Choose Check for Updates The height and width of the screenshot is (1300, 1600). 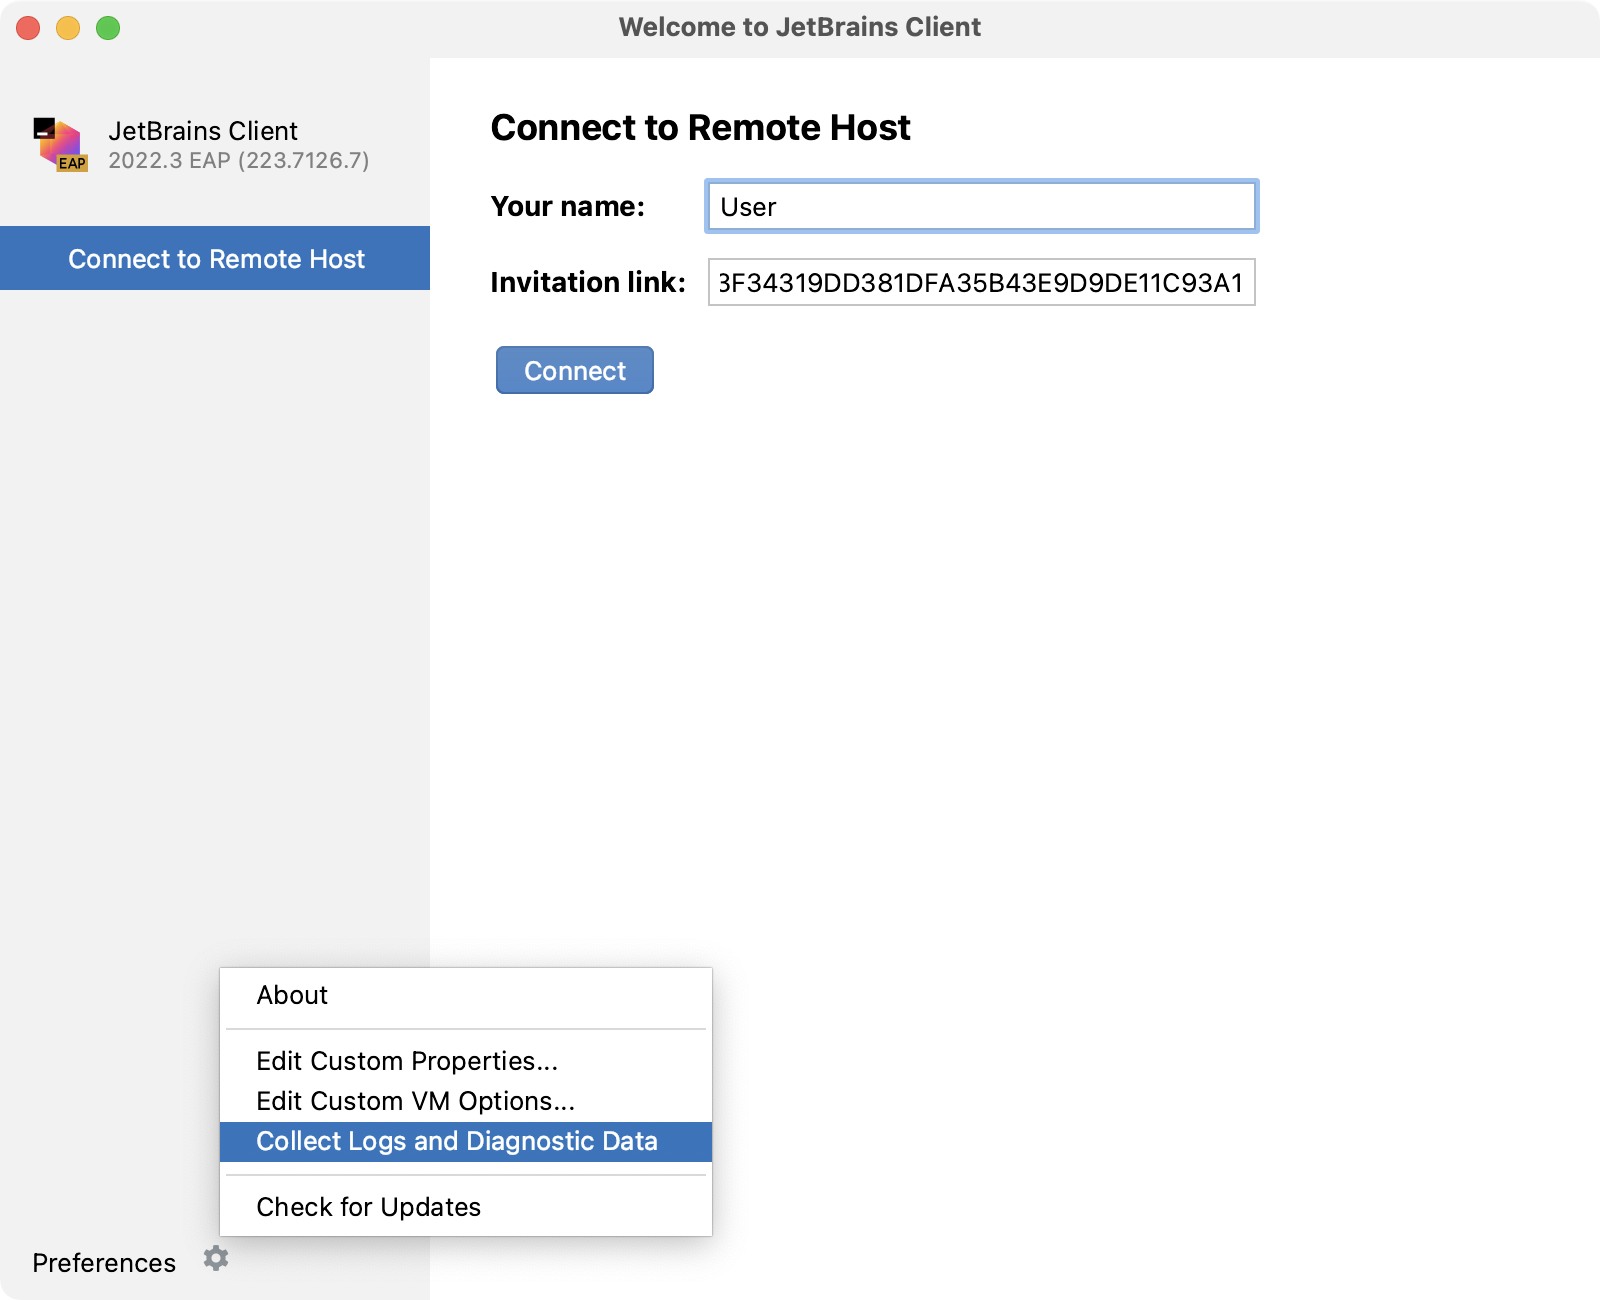coord(367,1206)
